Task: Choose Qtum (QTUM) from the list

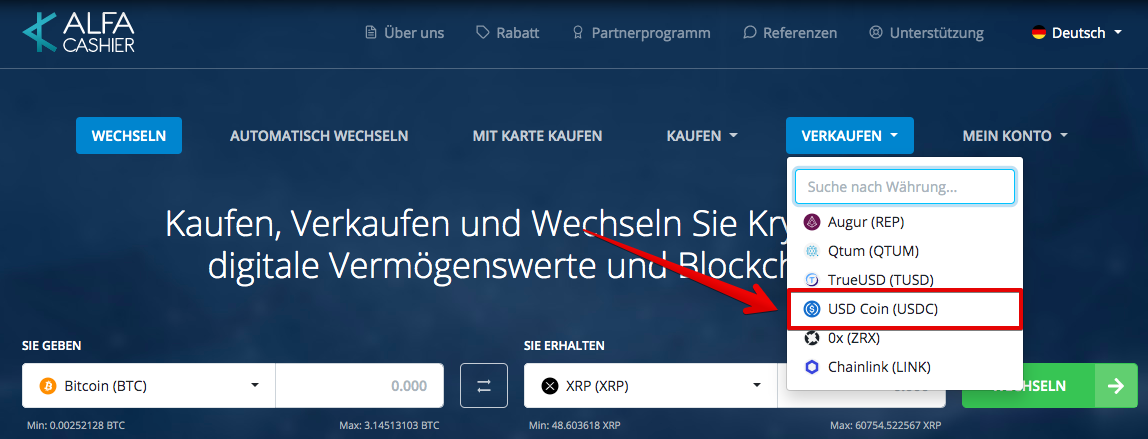Action: (904, 251)
